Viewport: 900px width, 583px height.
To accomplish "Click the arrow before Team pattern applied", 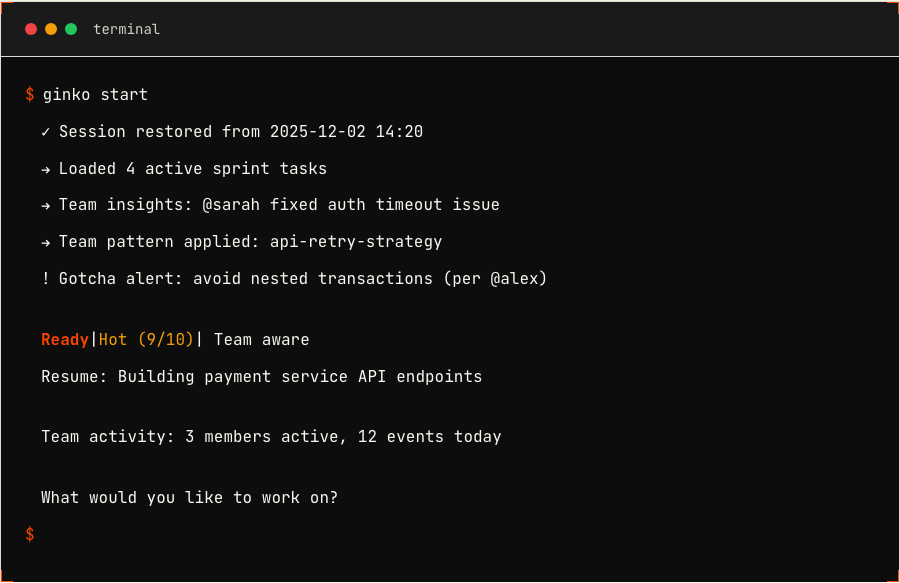I will [46, 242].
